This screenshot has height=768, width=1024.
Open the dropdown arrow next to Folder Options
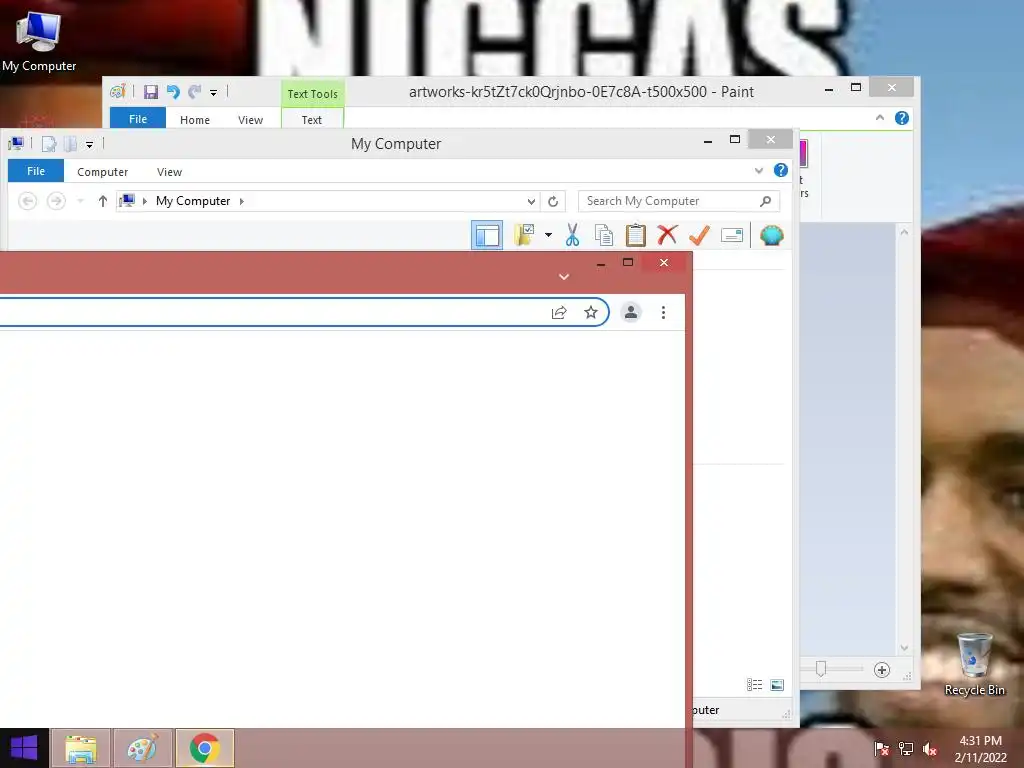[x=548, y=235]
